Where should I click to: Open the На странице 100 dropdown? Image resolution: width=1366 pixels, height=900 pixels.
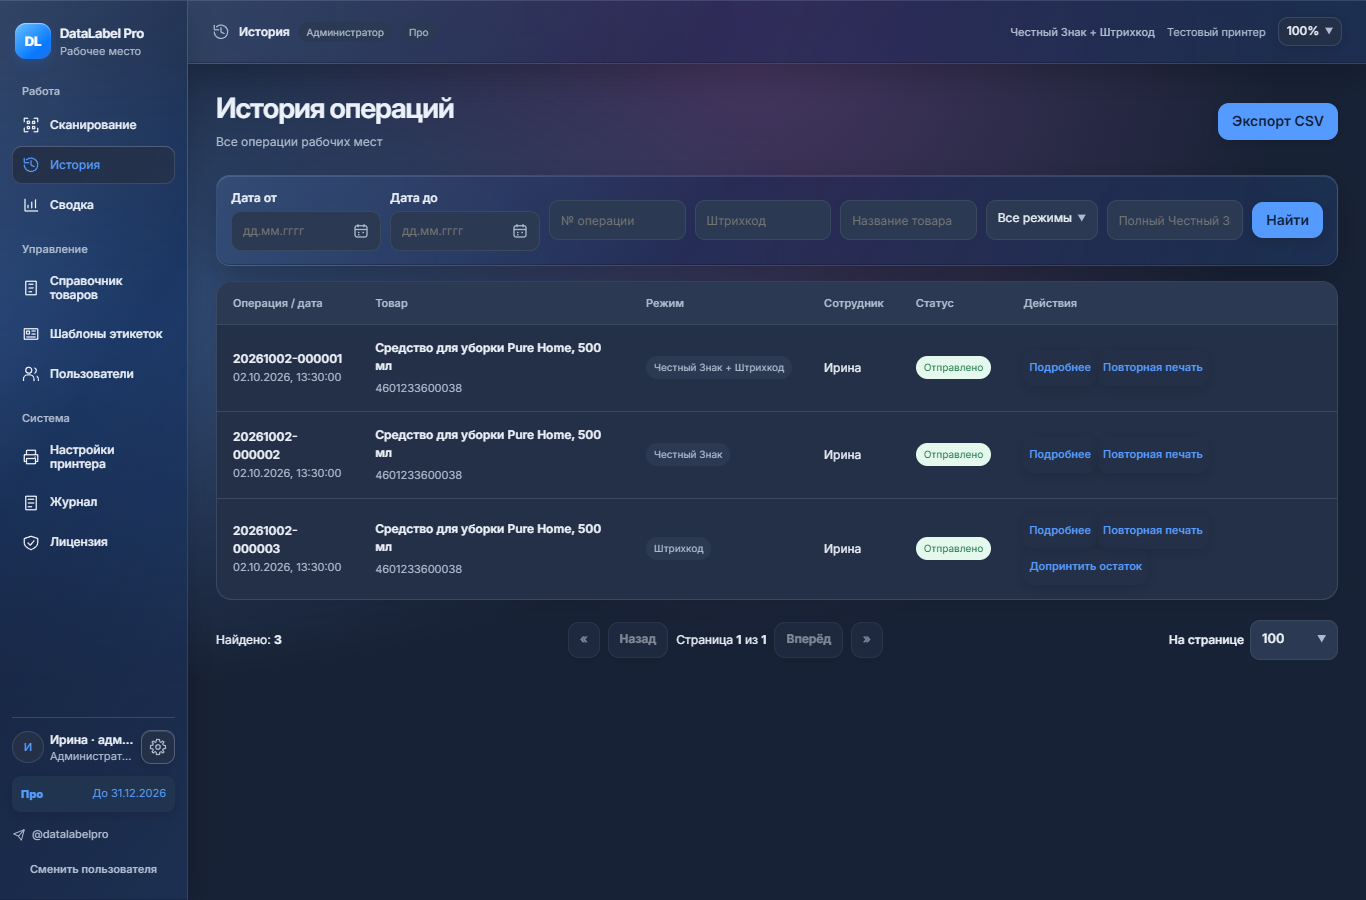tap(1294, 639)
